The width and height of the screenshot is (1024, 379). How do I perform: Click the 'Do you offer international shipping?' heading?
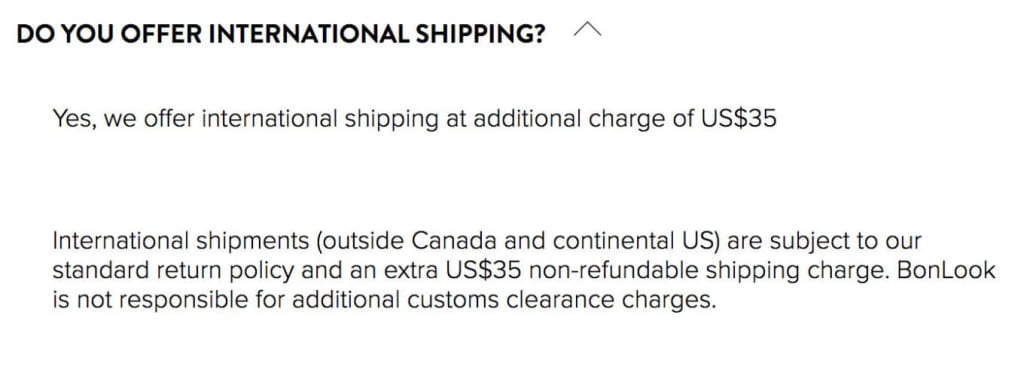pos(281,34)
